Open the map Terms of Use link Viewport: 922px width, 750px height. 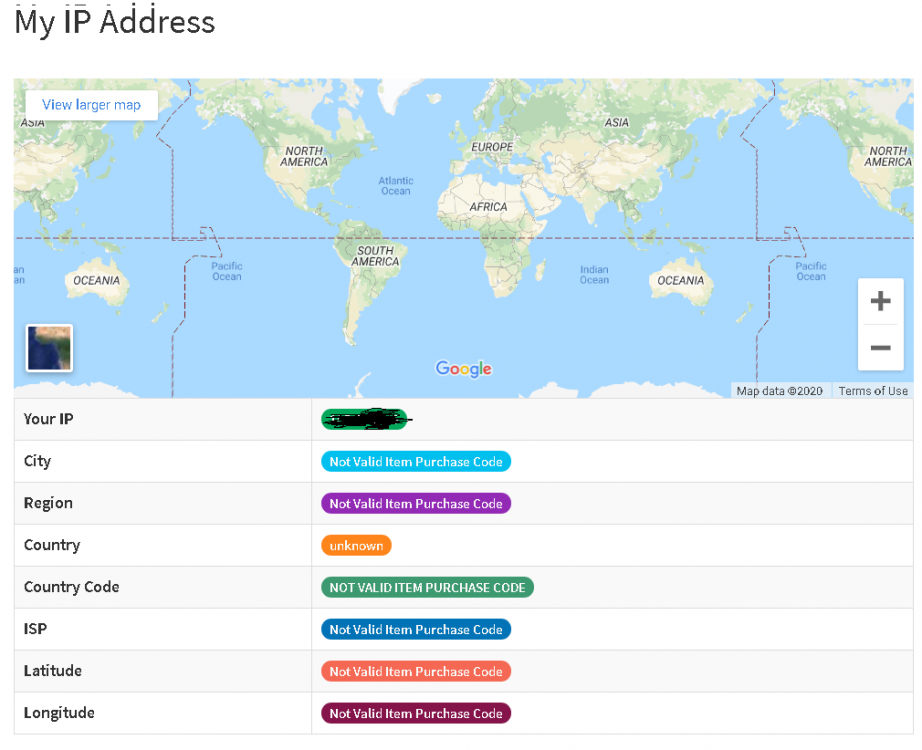[873, 391]
